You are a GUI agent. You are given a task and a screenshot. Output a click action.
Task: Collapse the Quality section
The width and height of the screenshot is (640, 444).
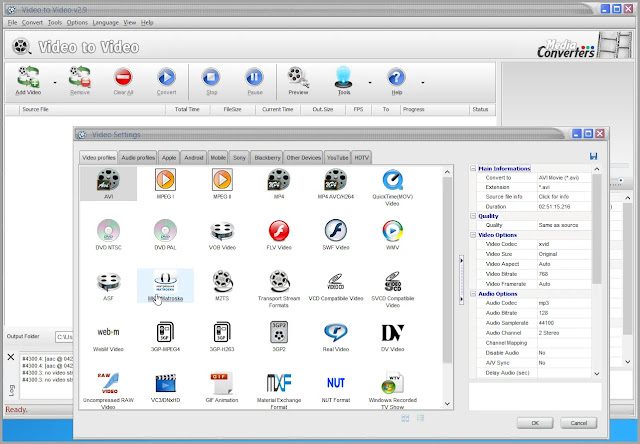pyautogui.click(x=473, y=216)
